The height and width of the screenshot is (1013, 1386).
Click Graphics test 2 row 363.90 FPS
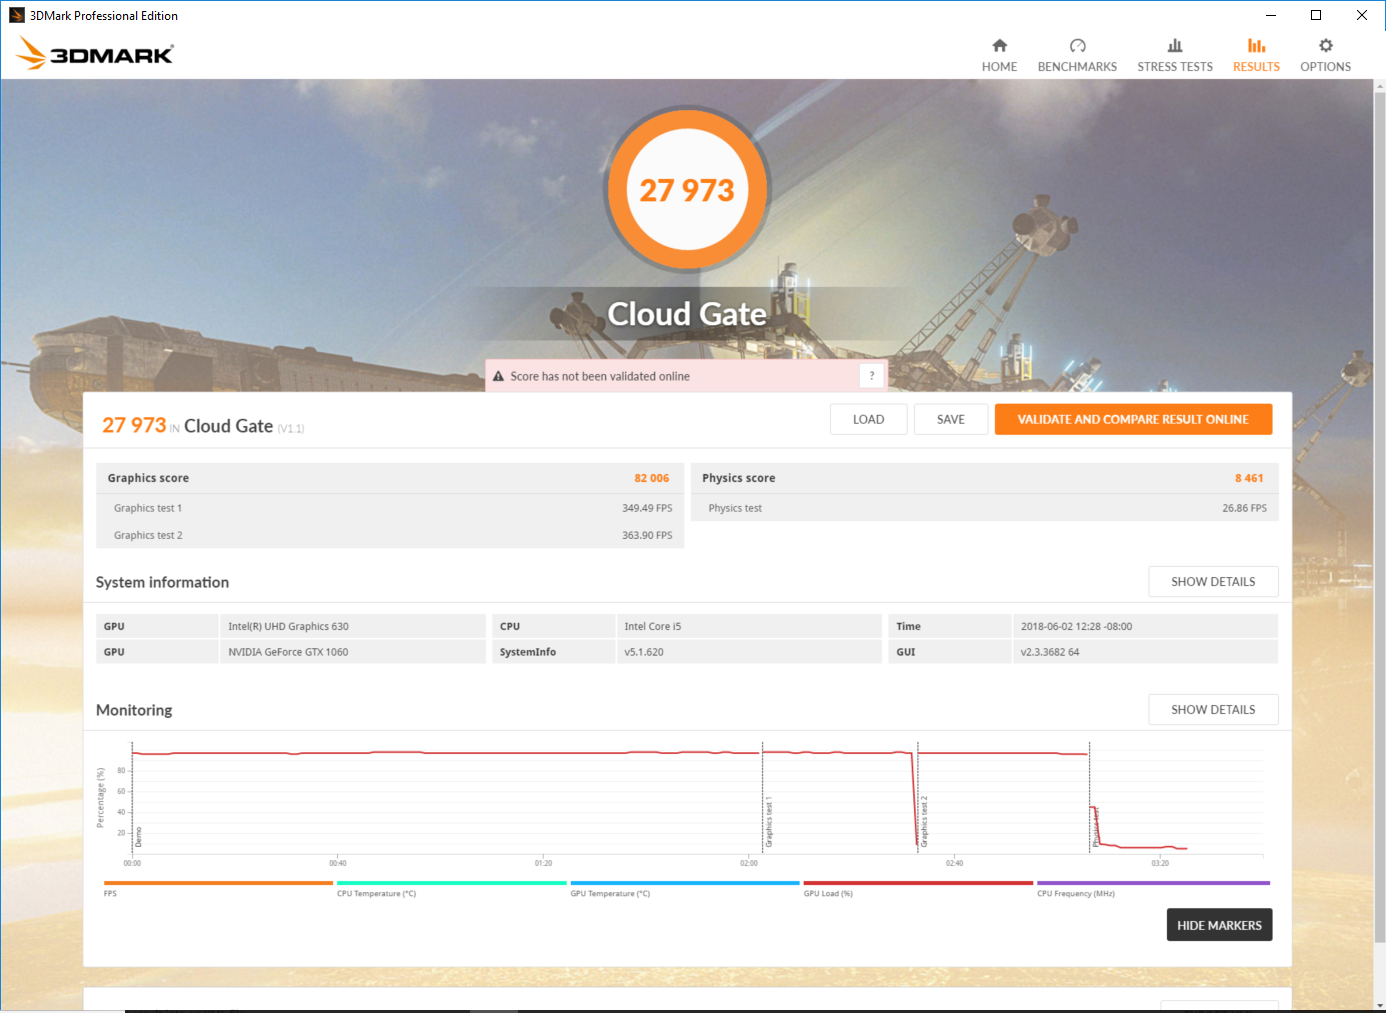point(390,535)
